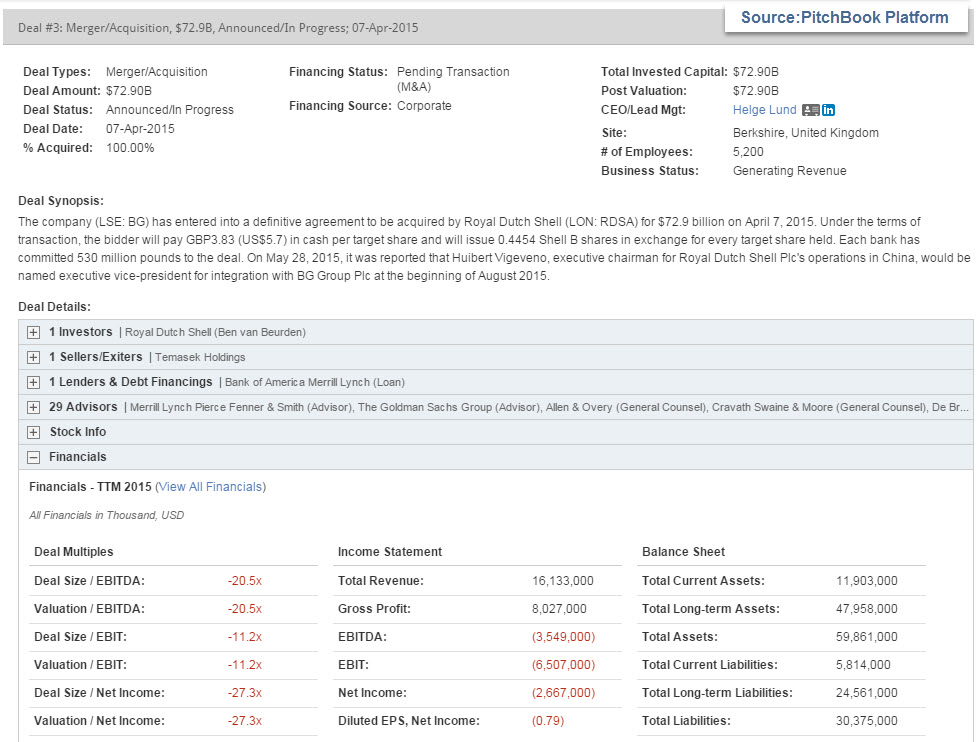Select the Total Long-term Liabilities value 24,561,000
Screen dimensions: 980x742
(x=866, y=693)
